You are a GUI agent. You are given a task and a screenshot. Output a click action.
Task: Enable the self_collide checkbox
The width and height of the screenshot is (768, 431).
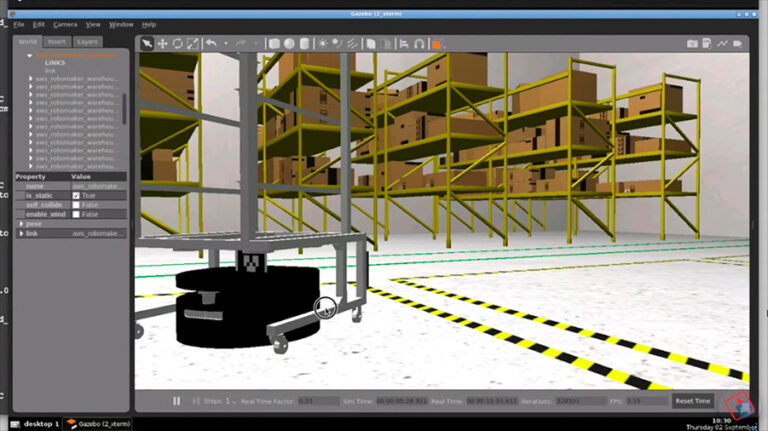76,205
